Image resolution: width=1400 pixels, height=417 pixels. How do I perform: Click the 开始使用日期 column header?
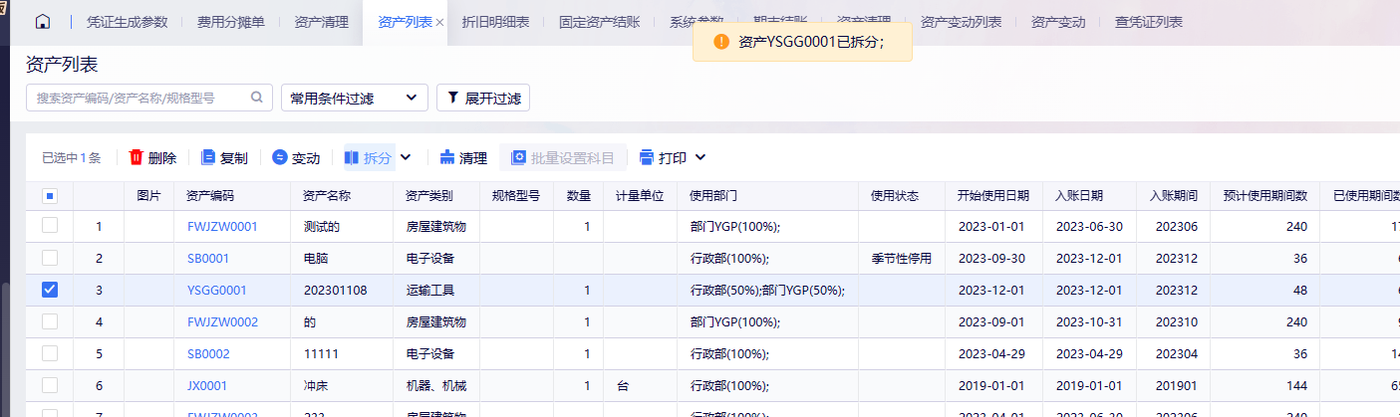pyautogui.click(x=993, y=196)
